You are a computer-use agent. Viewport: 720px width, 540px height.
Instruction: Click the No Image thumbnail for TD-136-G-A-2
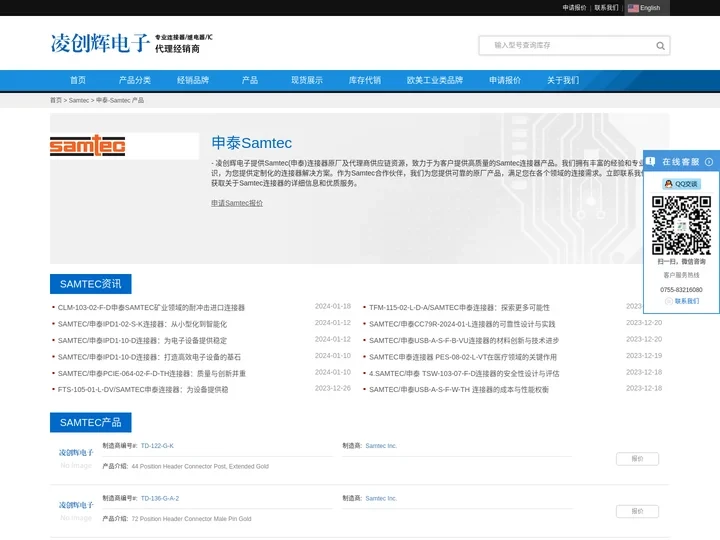coord(76,511)
